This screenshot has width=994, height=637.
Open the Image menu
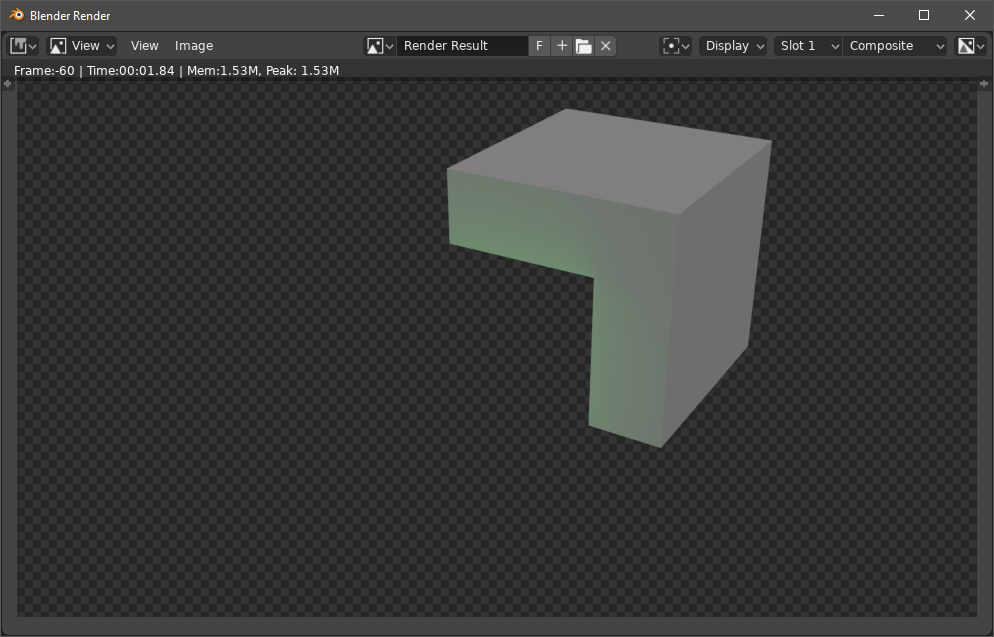tap(193, 45)
